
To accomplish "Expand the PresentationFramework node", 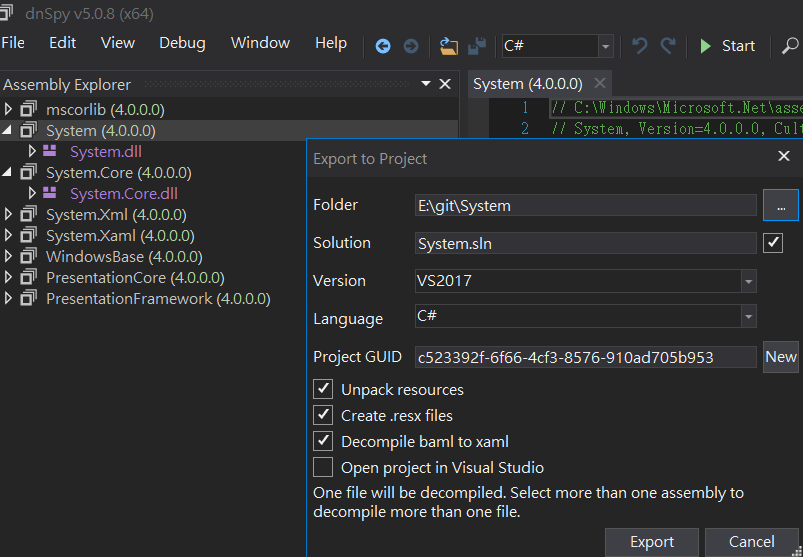I will pyautogui.click(x=8, y=298).
